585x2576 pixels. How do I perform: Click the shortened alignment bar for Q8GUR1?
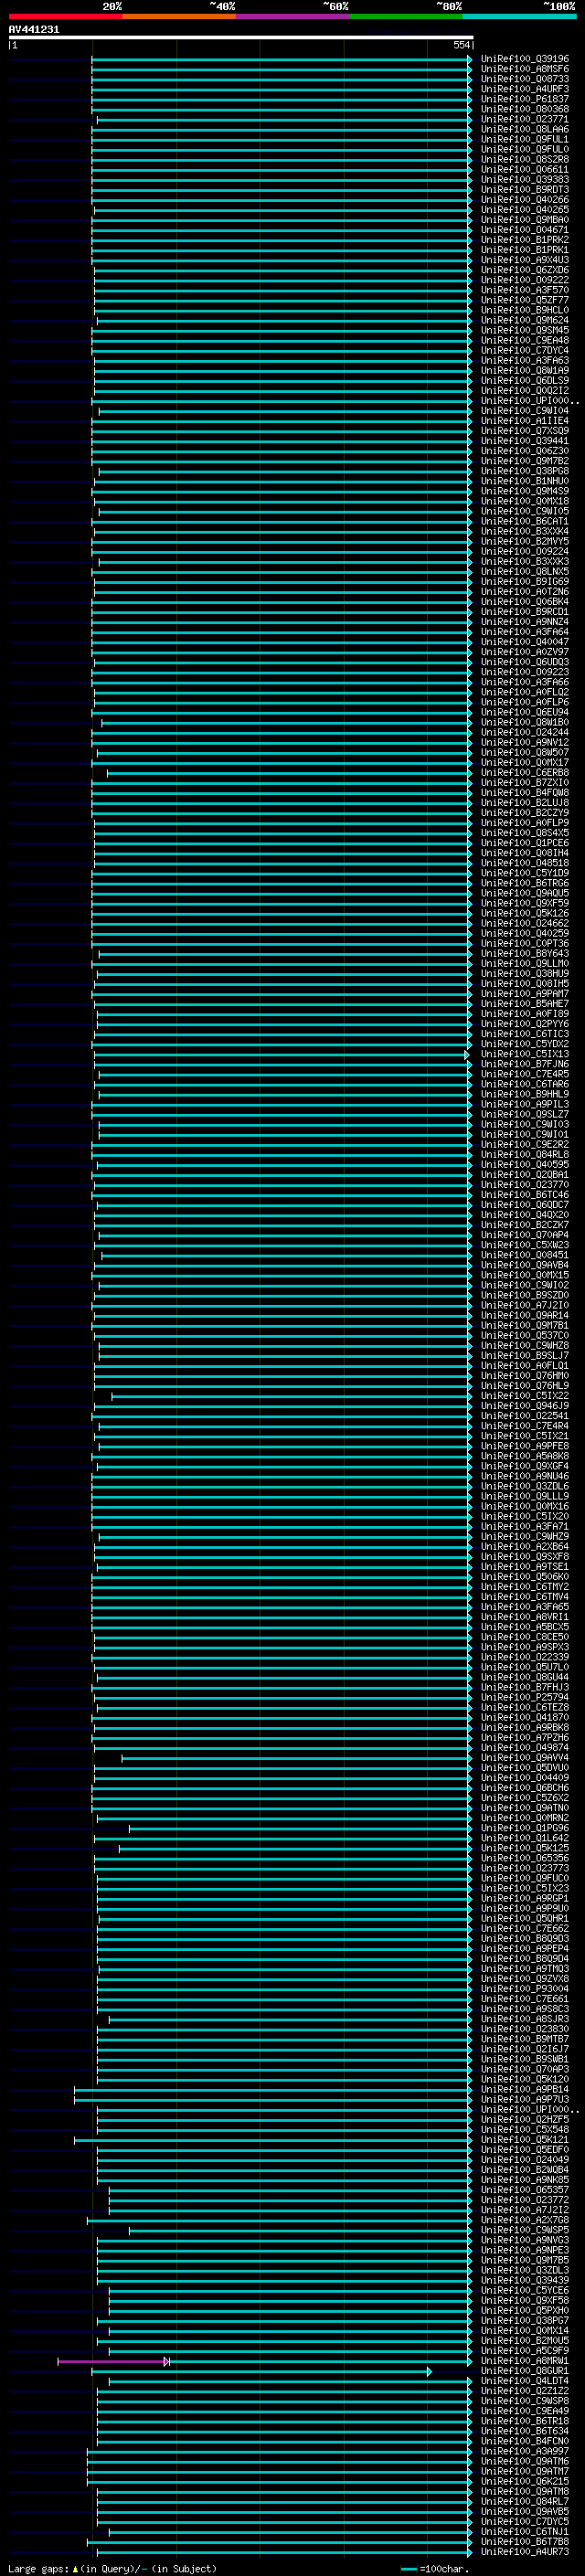262,2371
